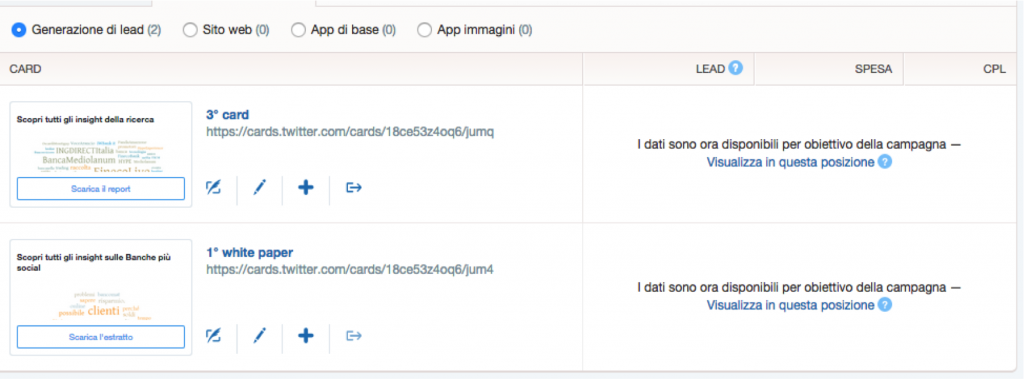Click pencil edit icon for 3° card
1024x379 pixels.
coord(260,188)
